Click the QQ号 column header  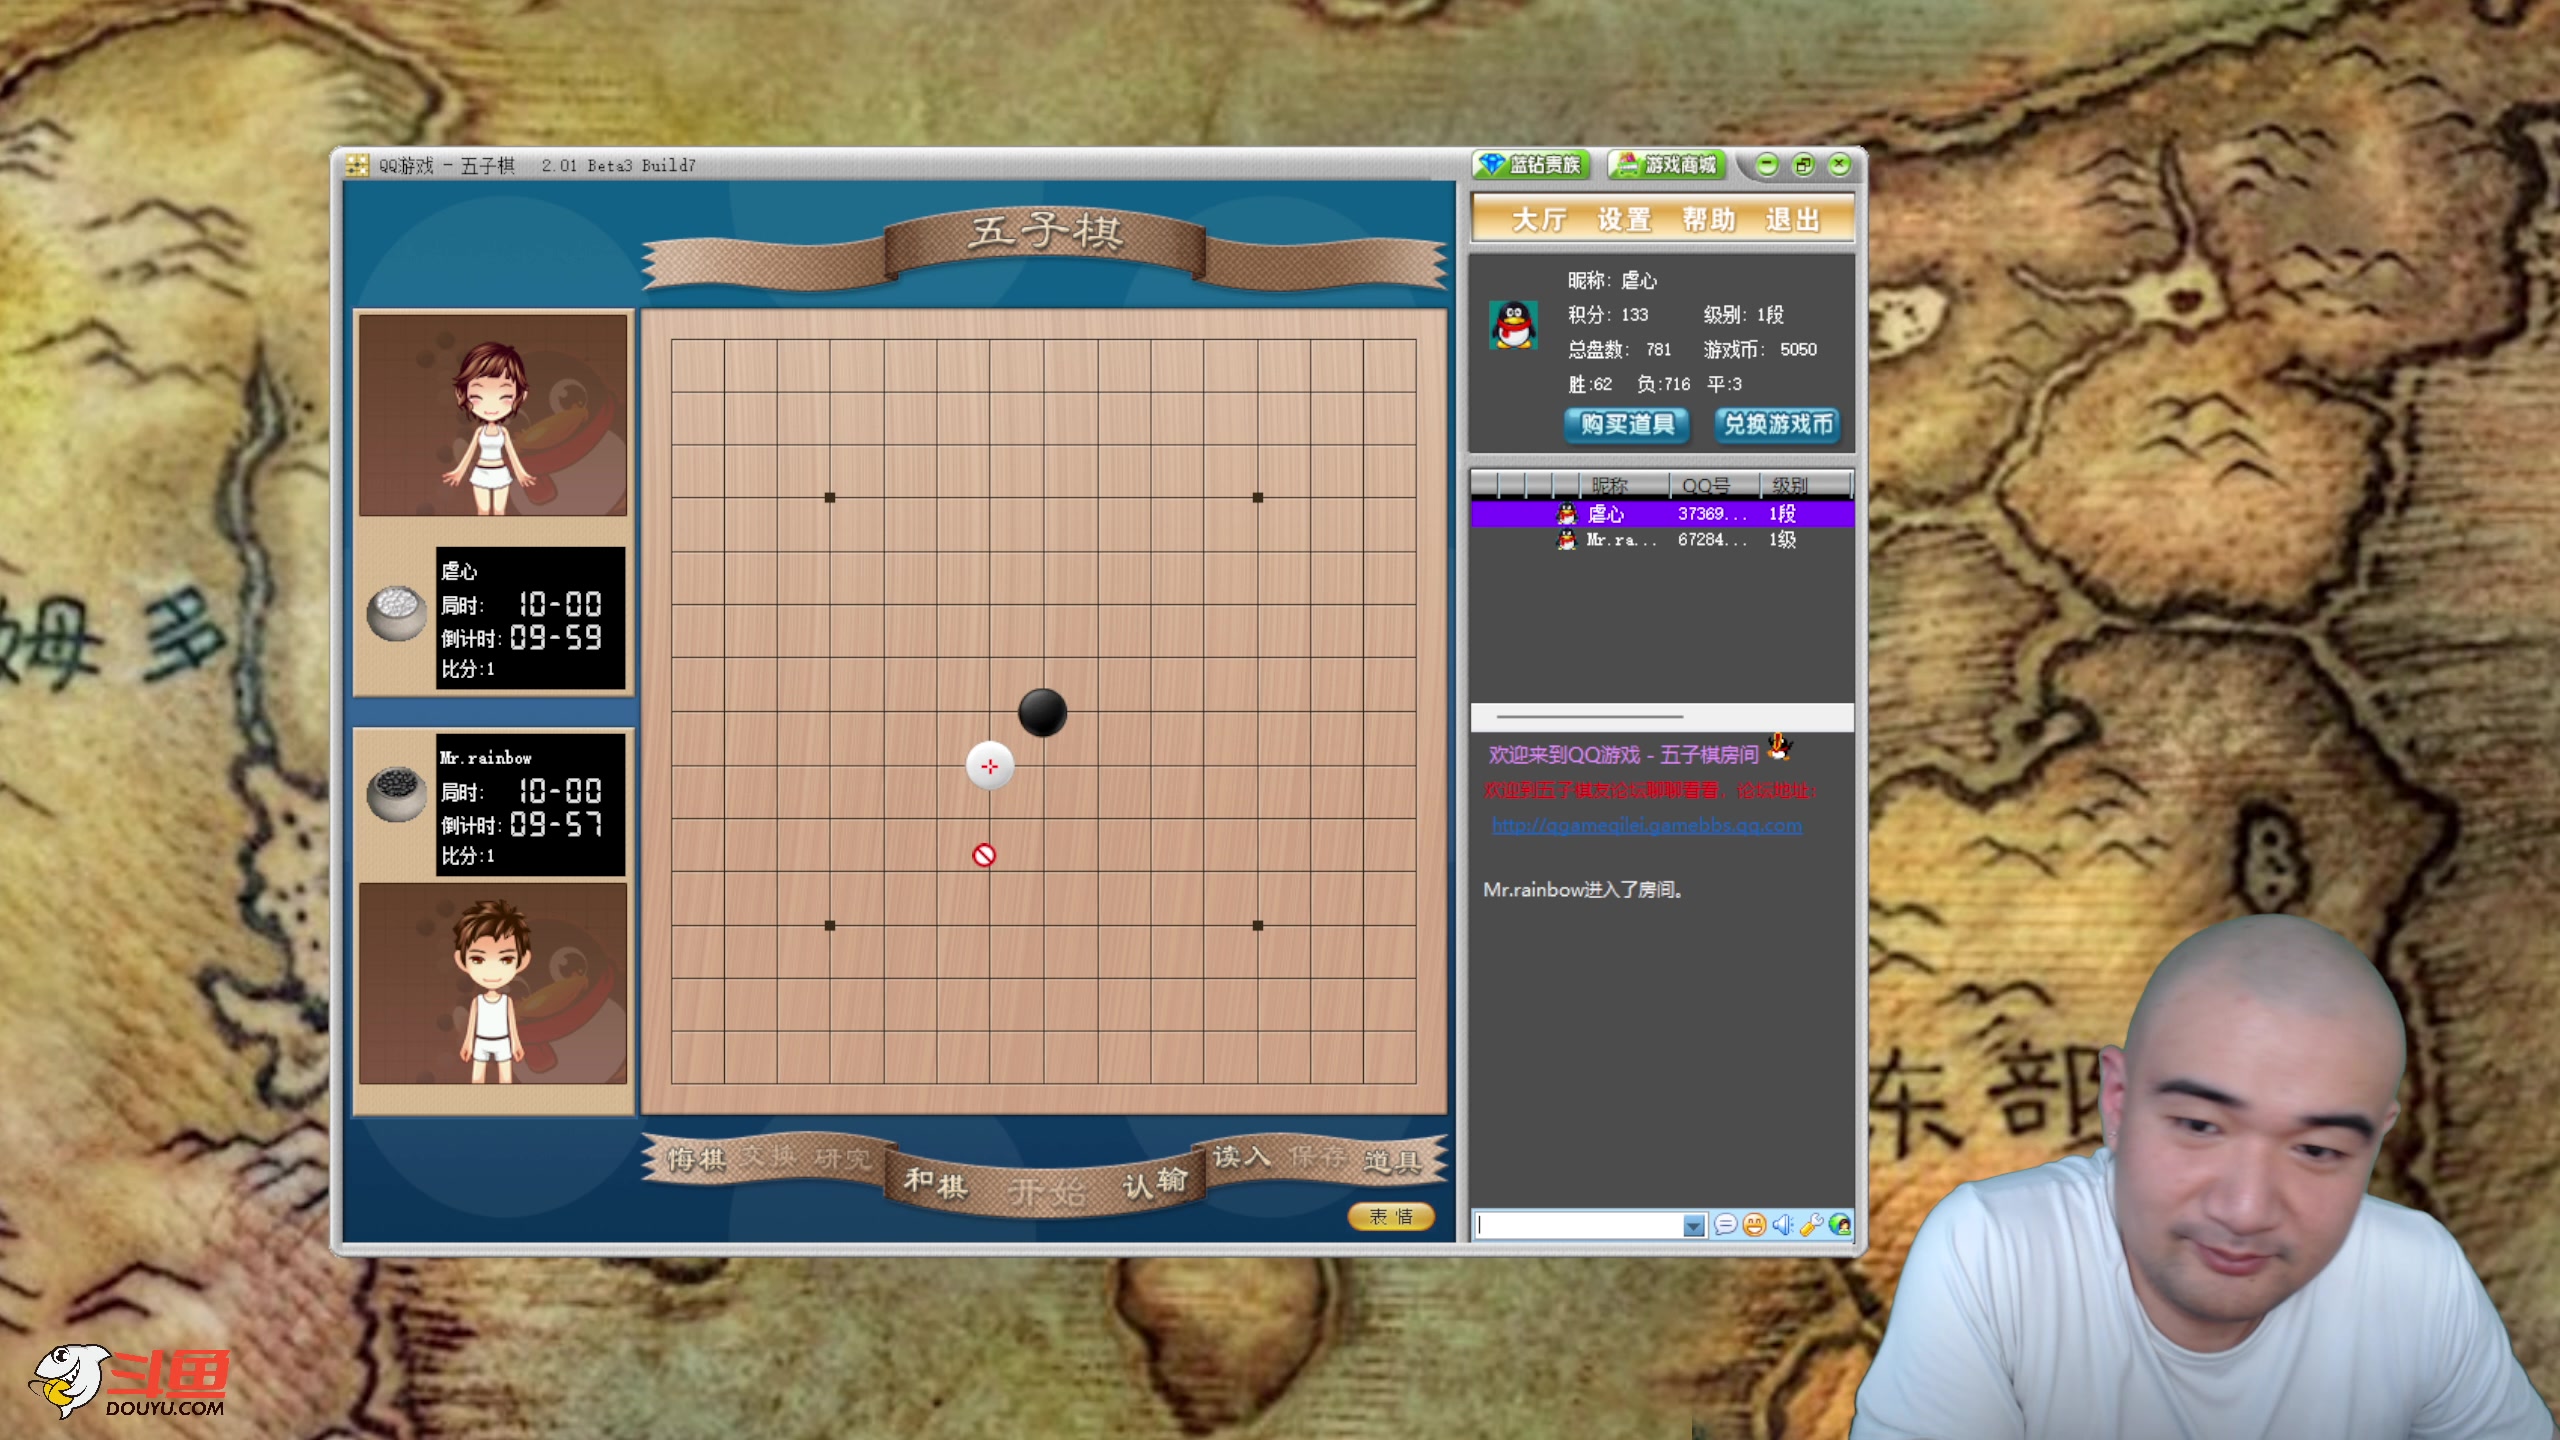click(1714, 485)
